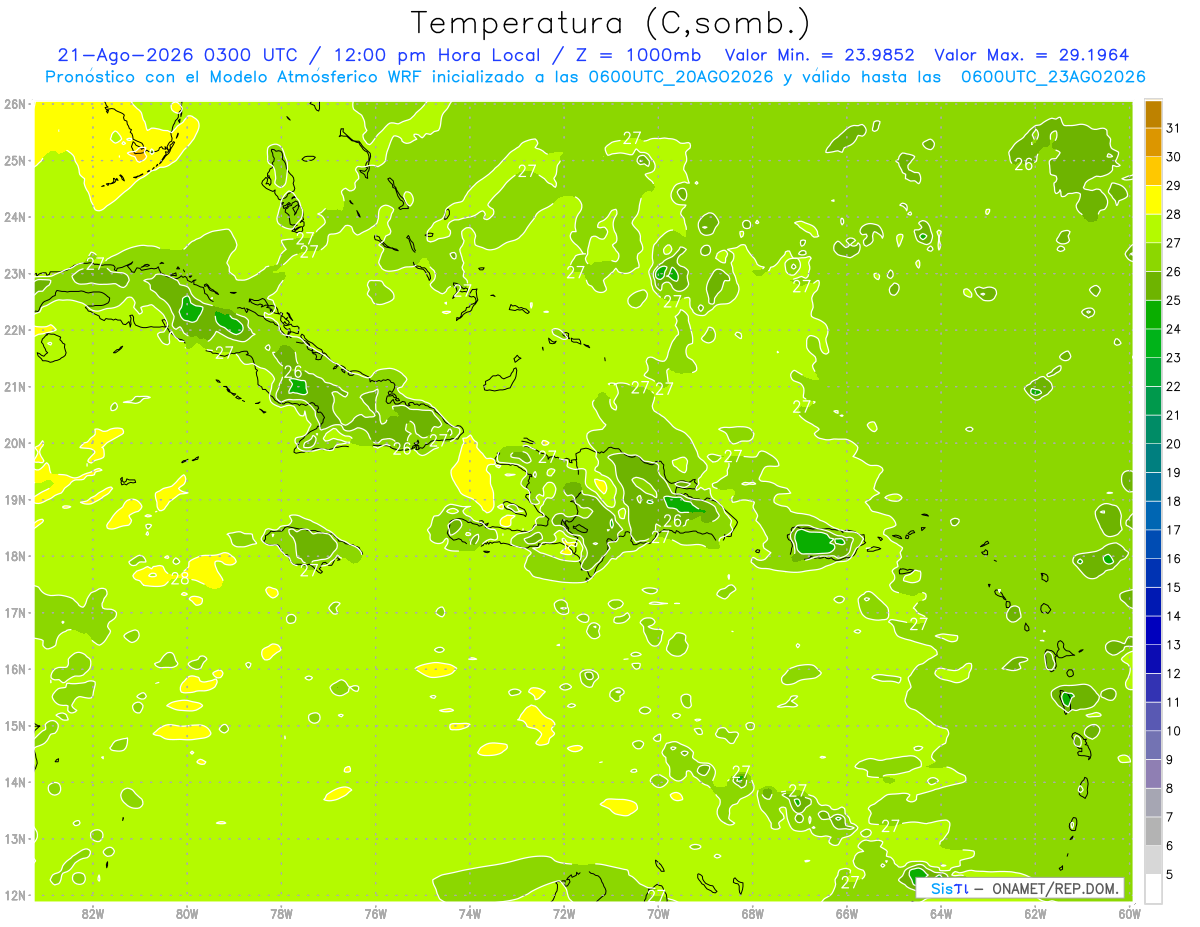Click the 14N latitude label
This screenshot has width=1200, height=927.
[14, 782]
